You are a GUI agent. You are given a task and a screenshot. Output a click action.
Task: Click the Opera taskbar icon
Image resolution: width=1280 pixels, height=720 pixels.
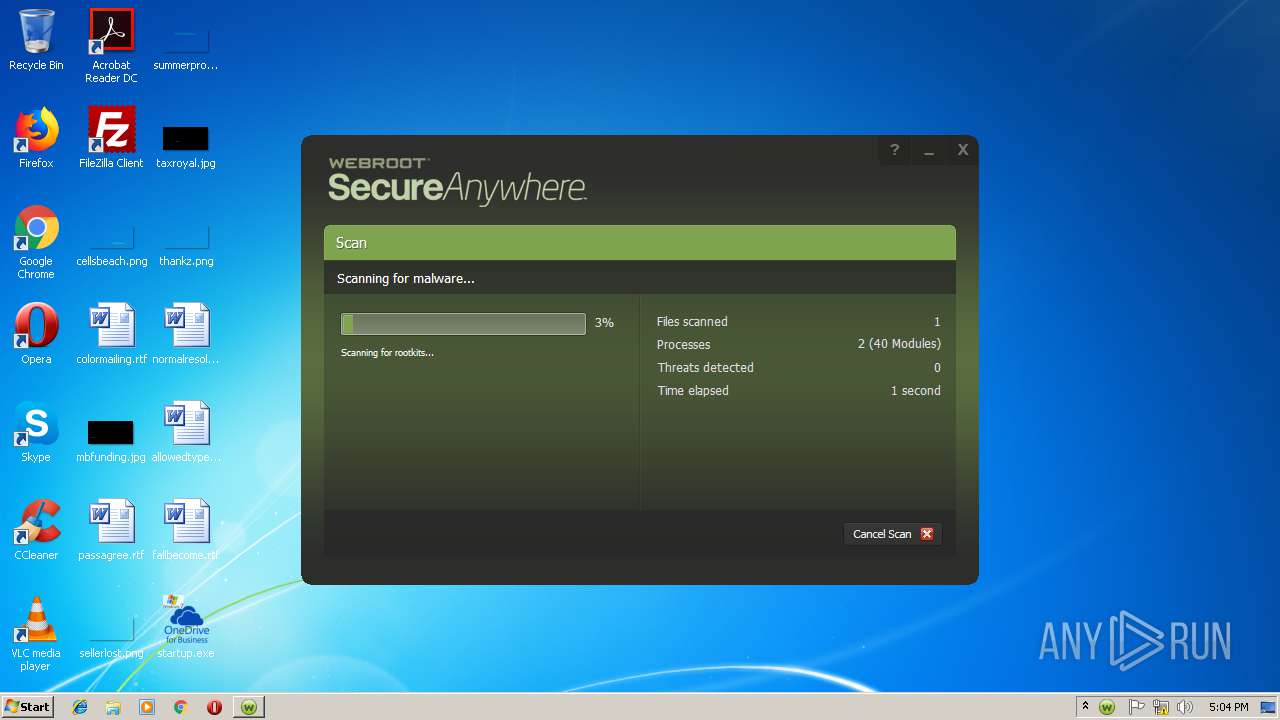click(214, 707)
